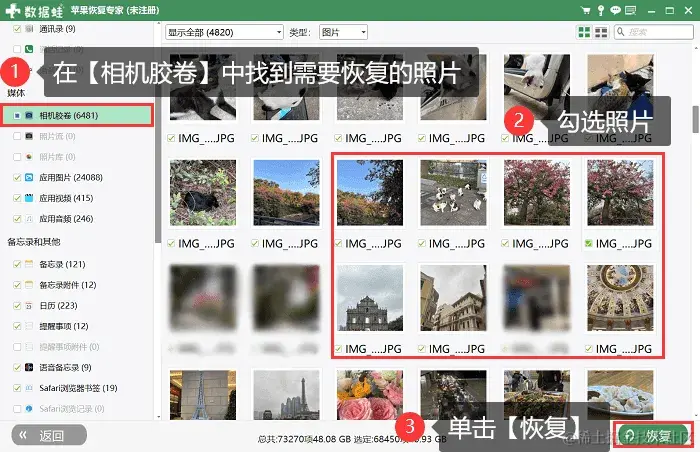This screenshot has height=452, width=700.
Task: Click the shopping cart icon in title bar
Action: click(585, 10)
